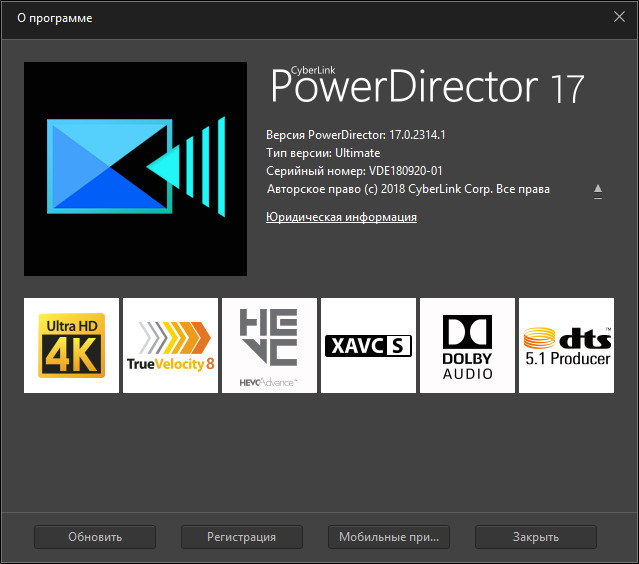The image size is (639, 564).
Task: Click the XAVC S format logo
Action: [x=368, y=345]
